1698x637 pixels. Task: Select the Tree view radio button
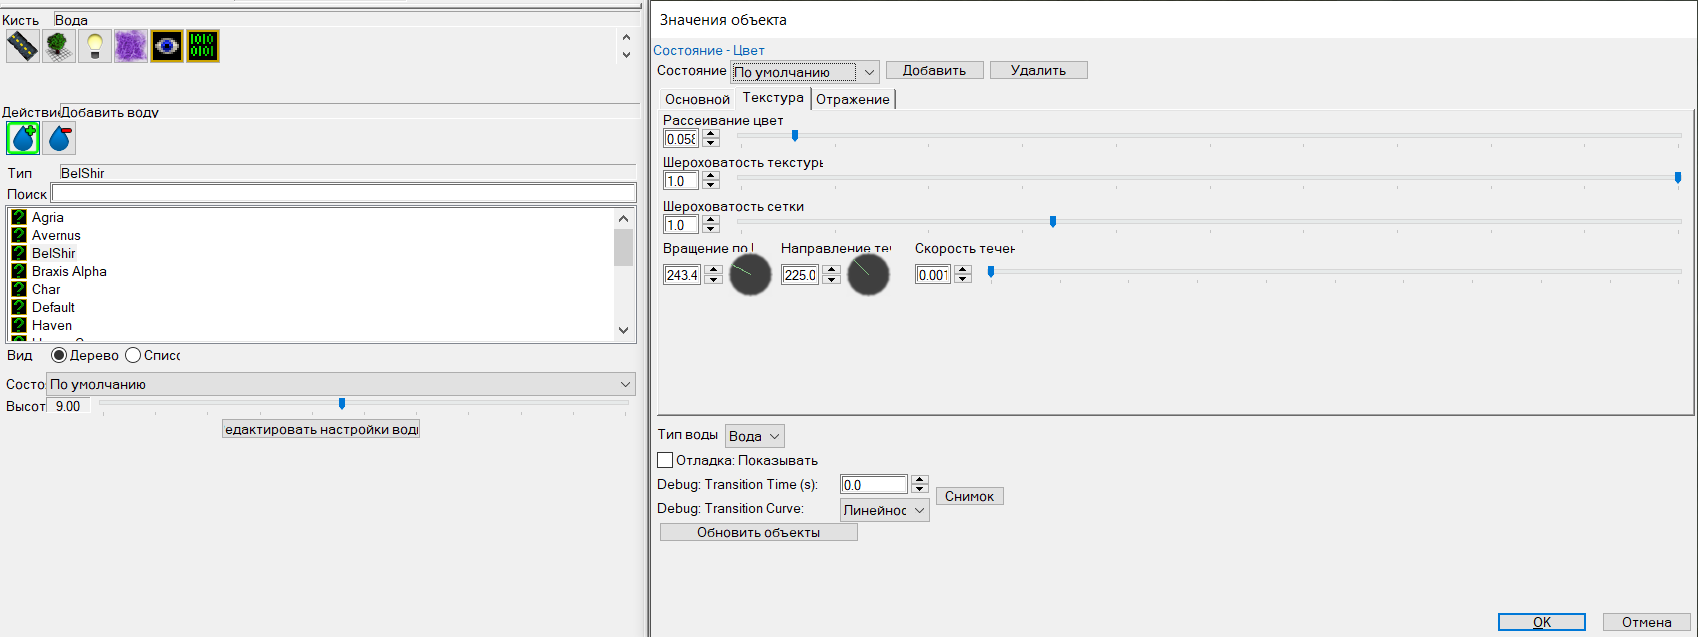(x=59, y=355)
